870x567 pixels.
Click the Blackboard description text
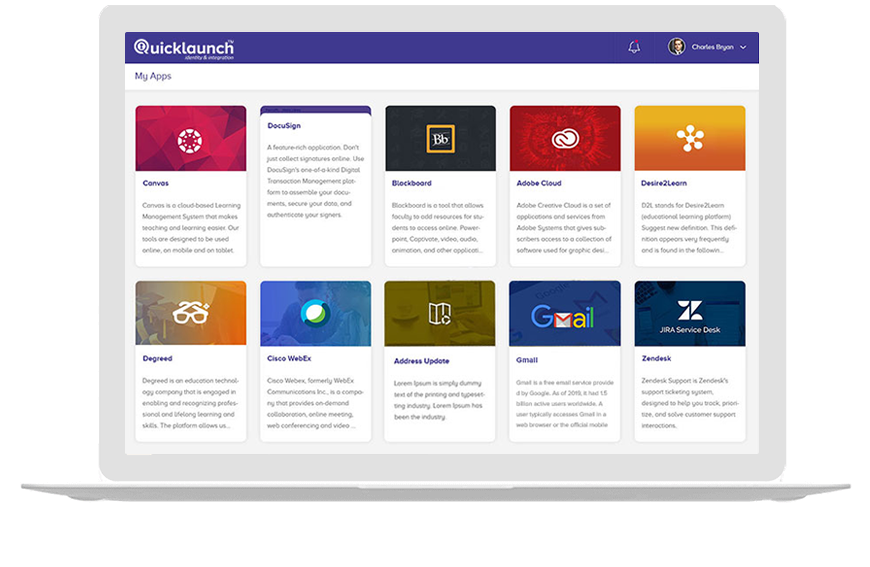tap(438, 228)
